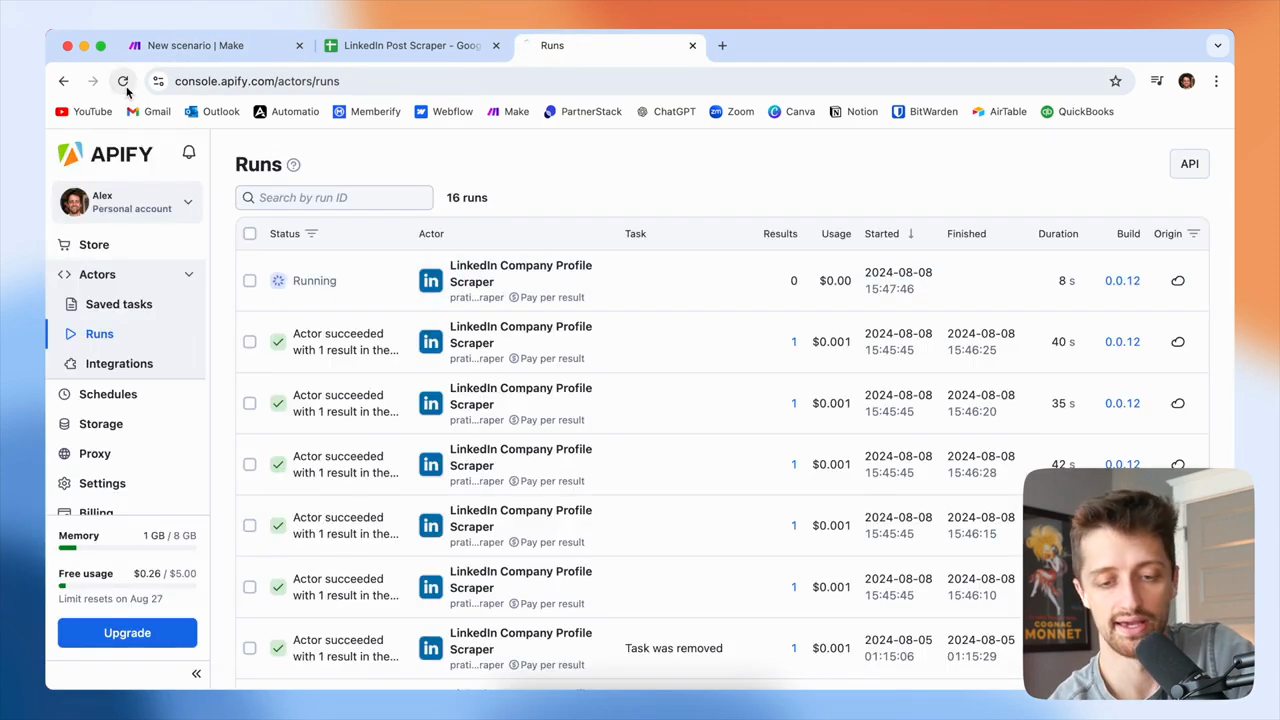
Task: Open Chrome three-dot menu
Action: click(1216, 81)
